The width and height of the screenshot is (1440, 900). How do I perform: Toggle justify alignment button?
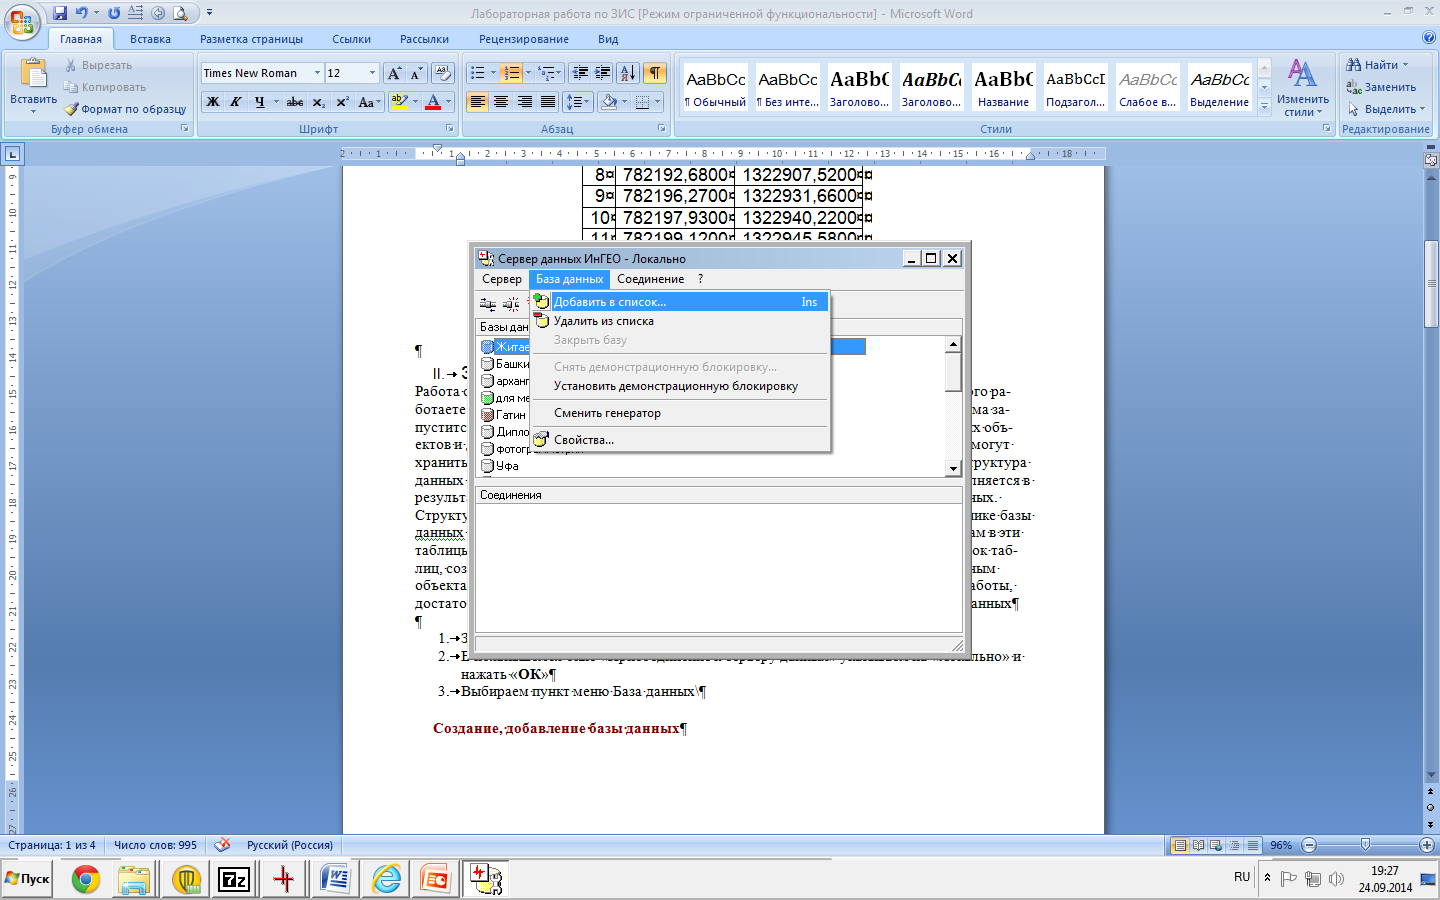(548, 102)
